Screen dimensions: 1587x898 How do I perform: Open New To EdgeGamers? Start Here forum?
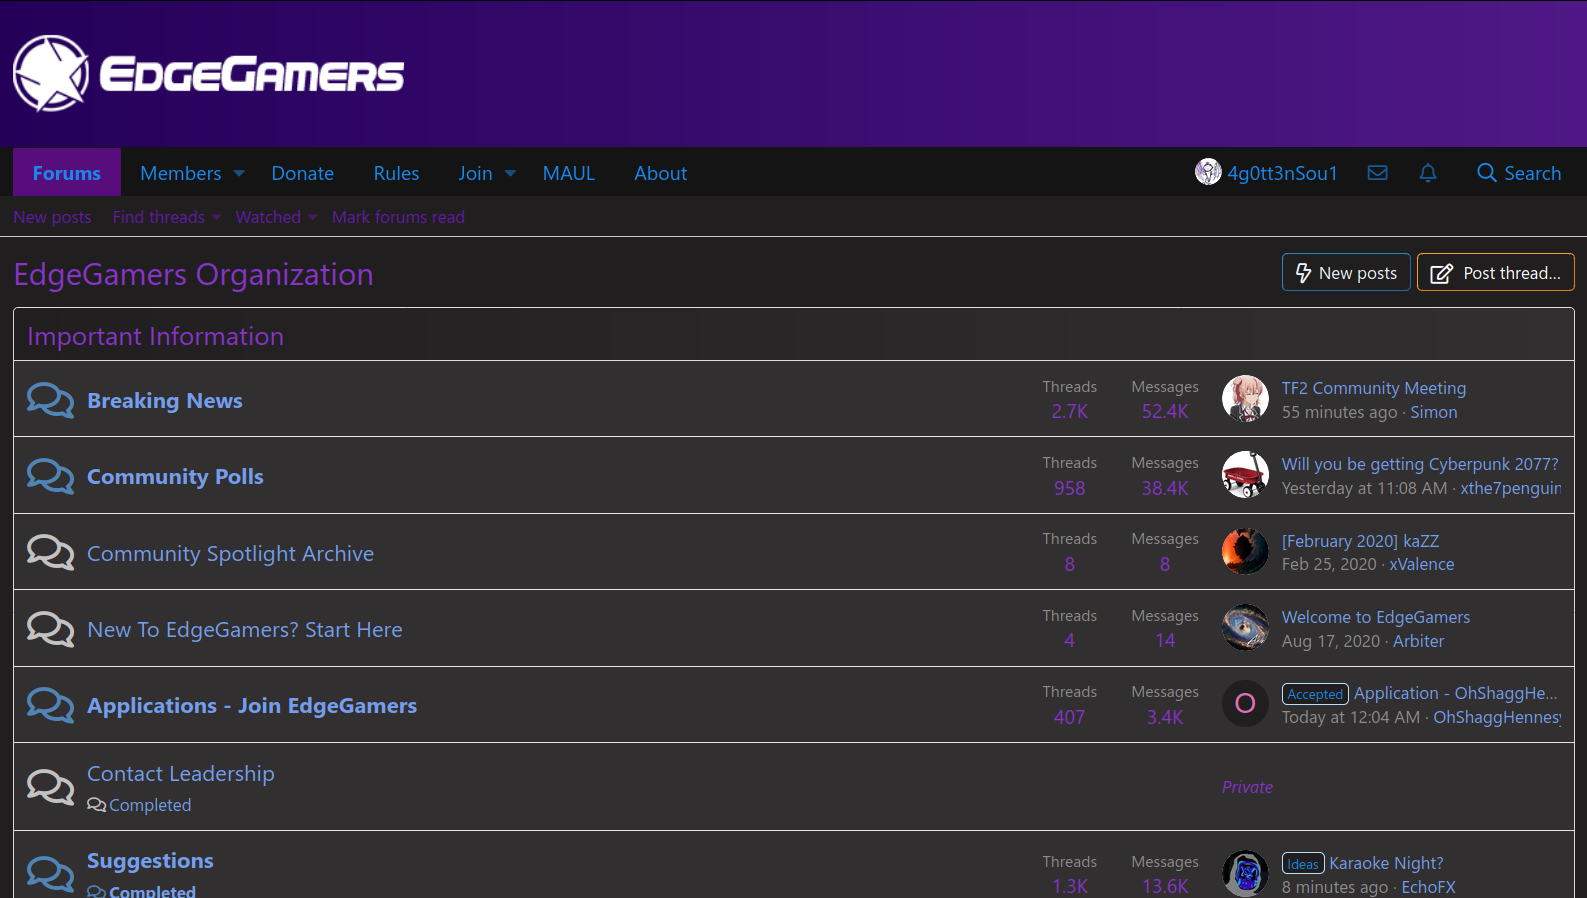pyautogui.click(x=245, y=629)
